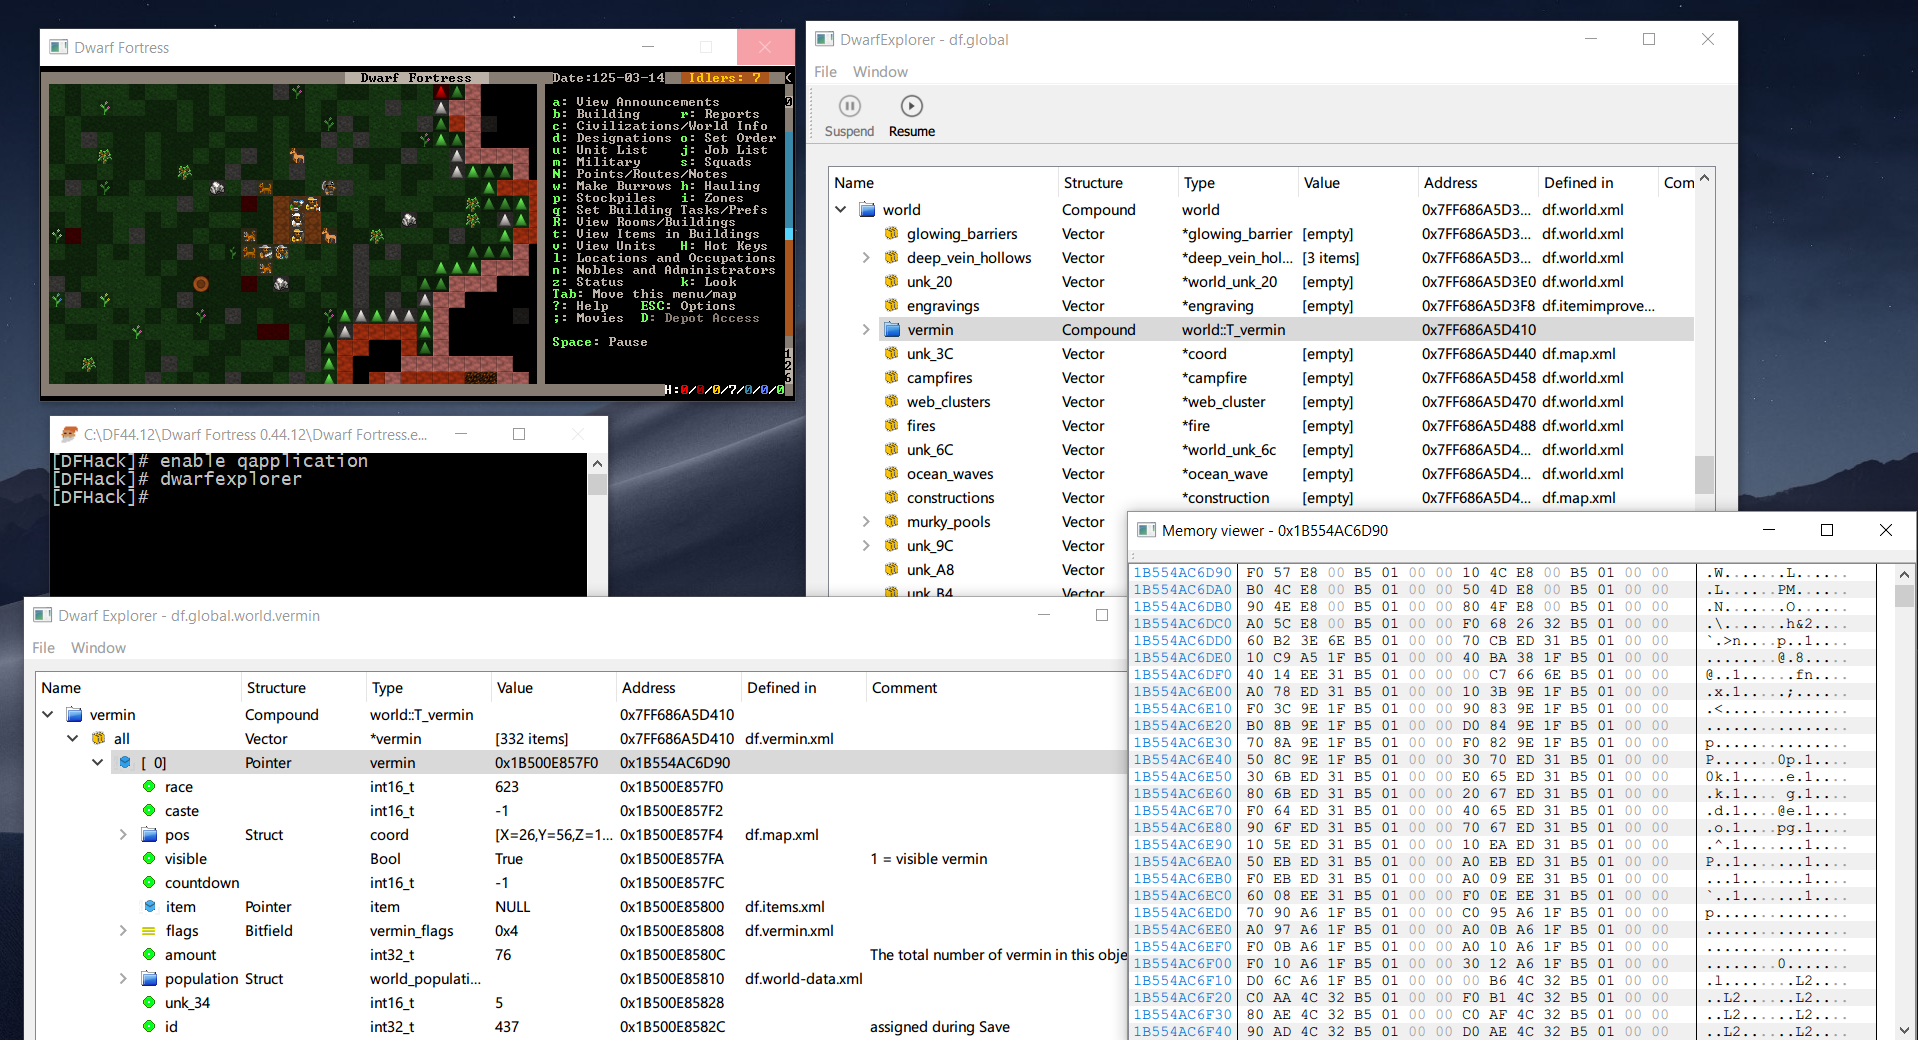Sort by Name column in df.global

(943, 183)
